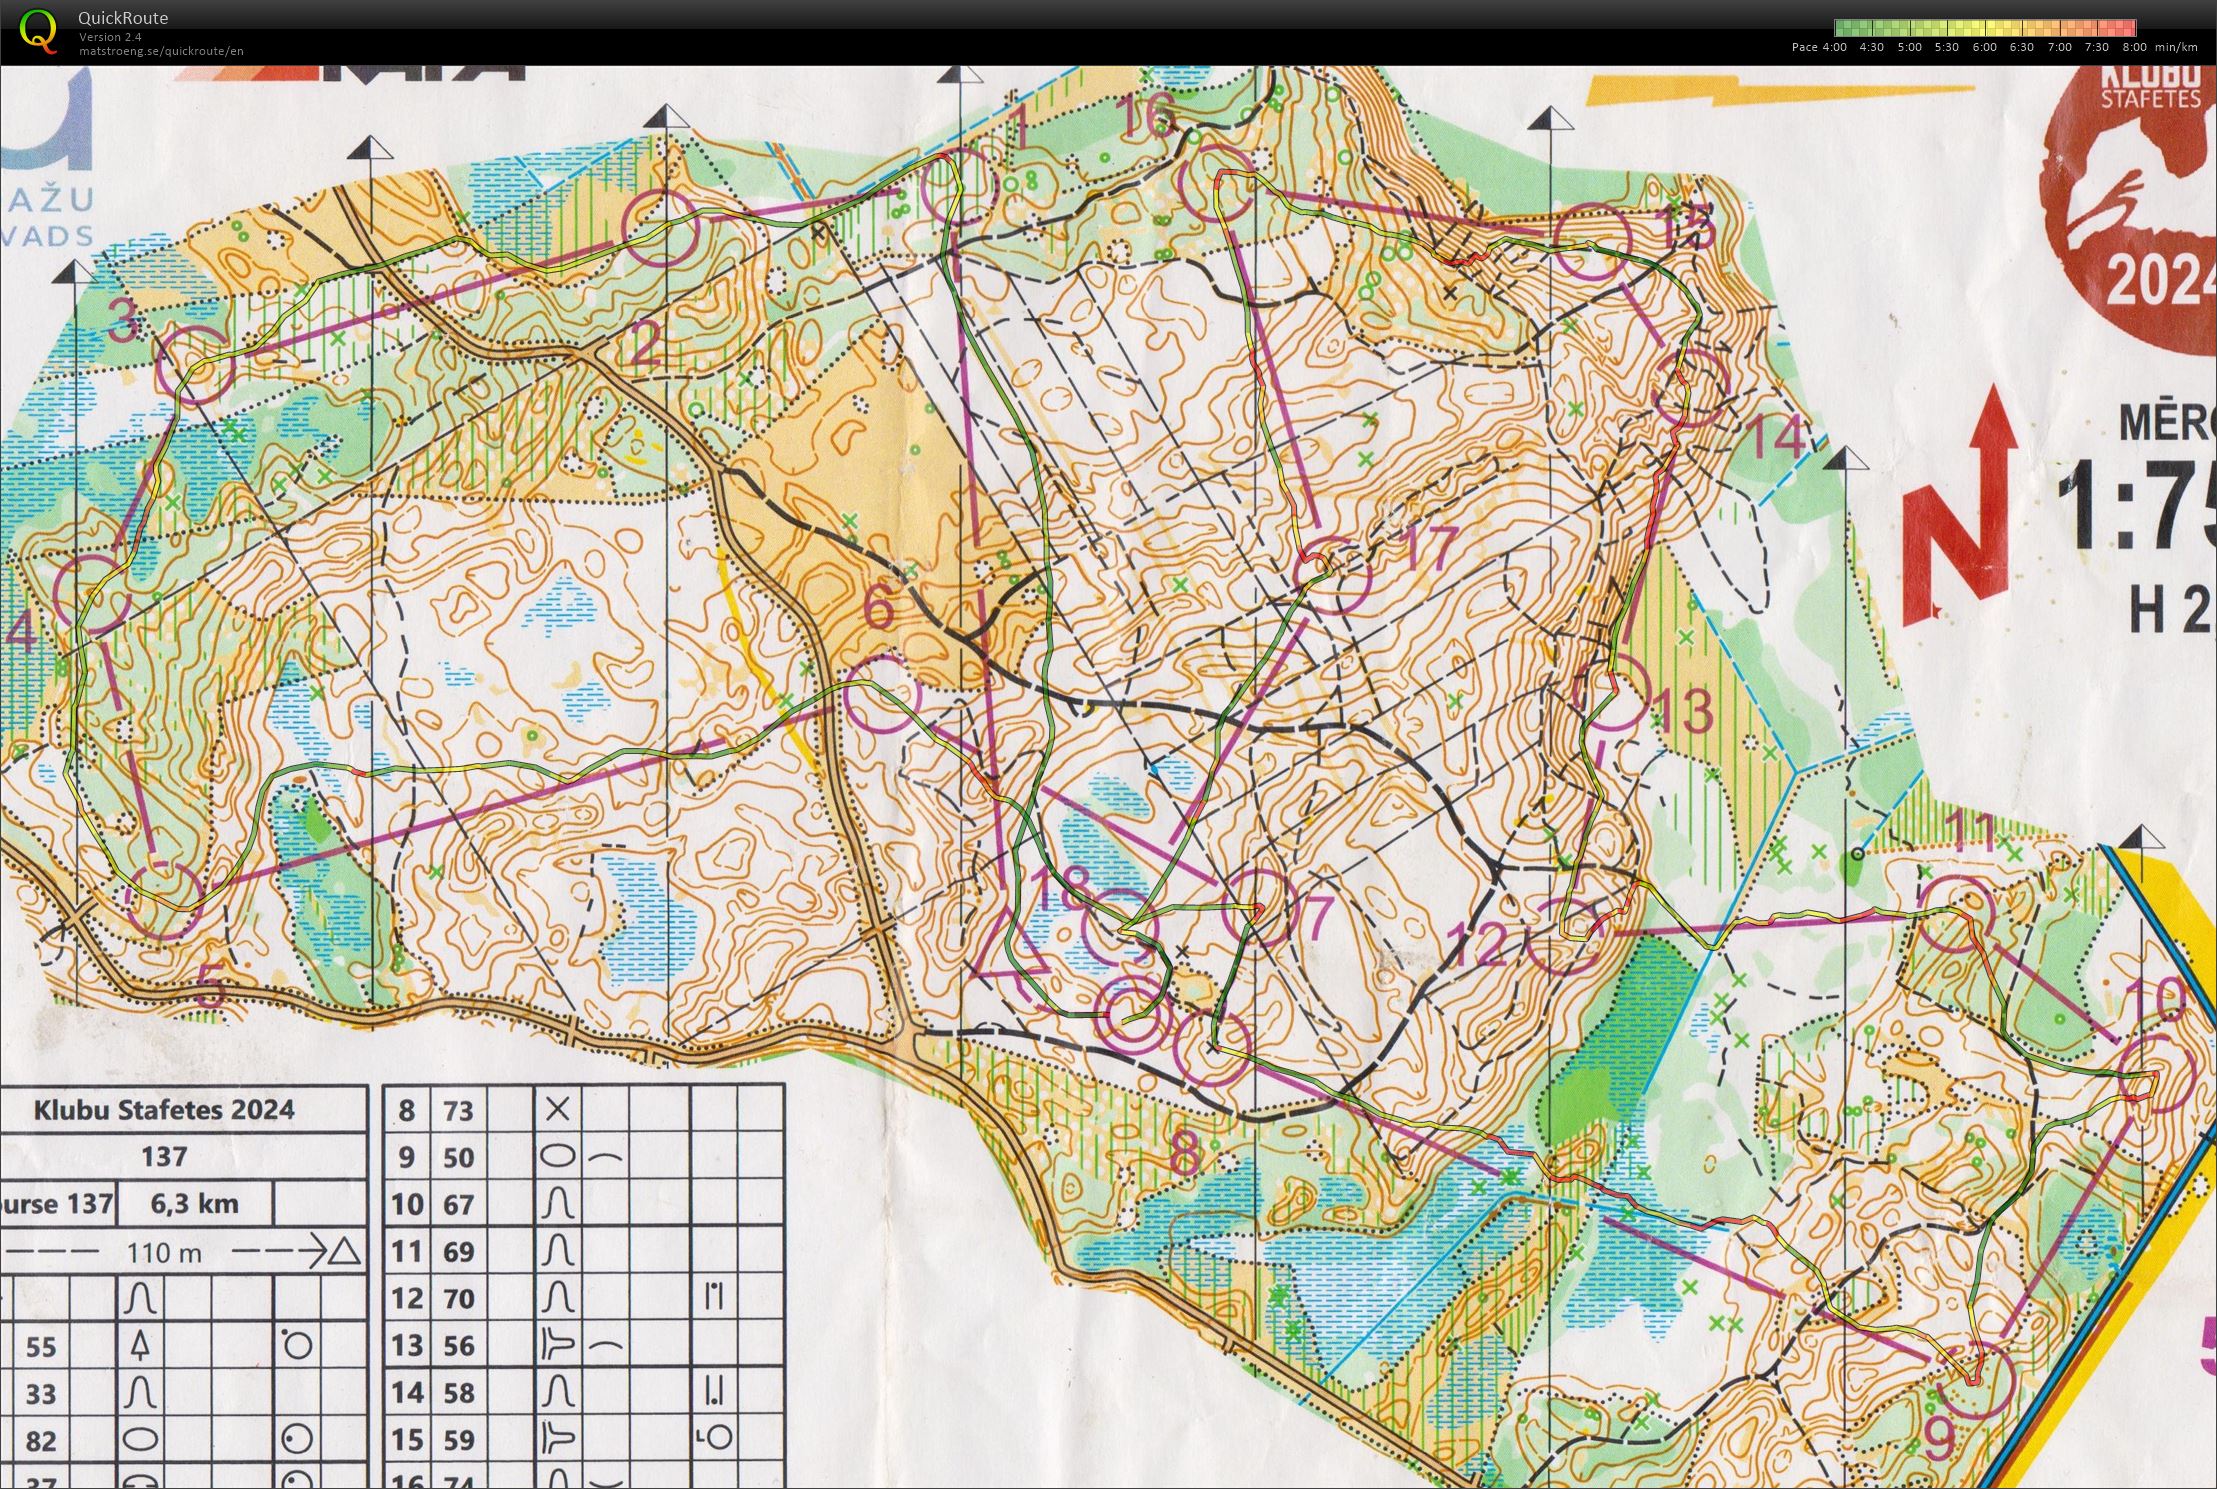Click the Klubu Stafetes 2024 title cell

164,1109
